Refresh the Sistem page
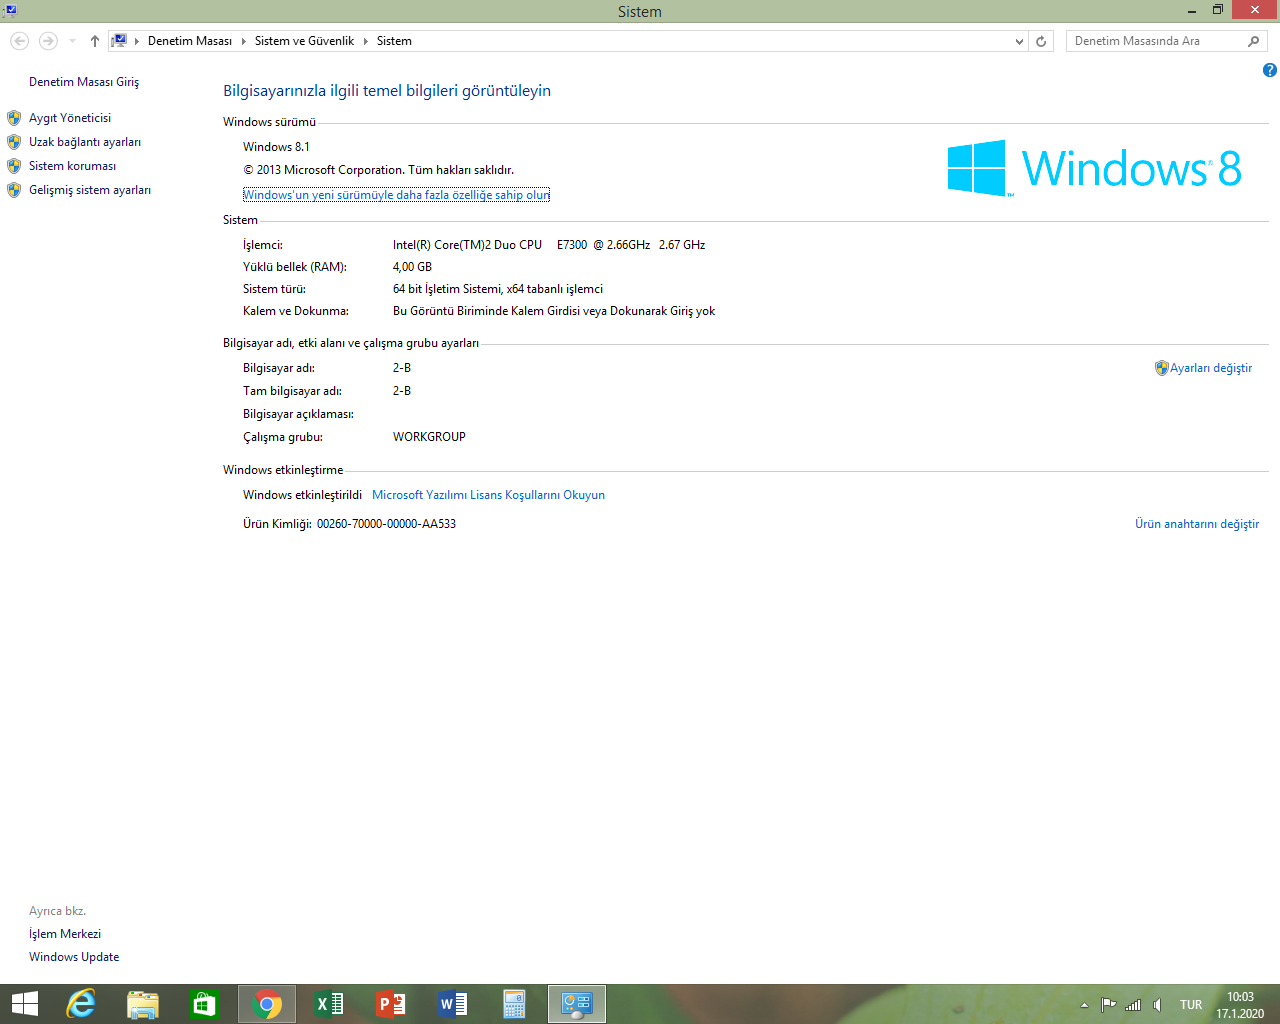 tap(1041, 41)
